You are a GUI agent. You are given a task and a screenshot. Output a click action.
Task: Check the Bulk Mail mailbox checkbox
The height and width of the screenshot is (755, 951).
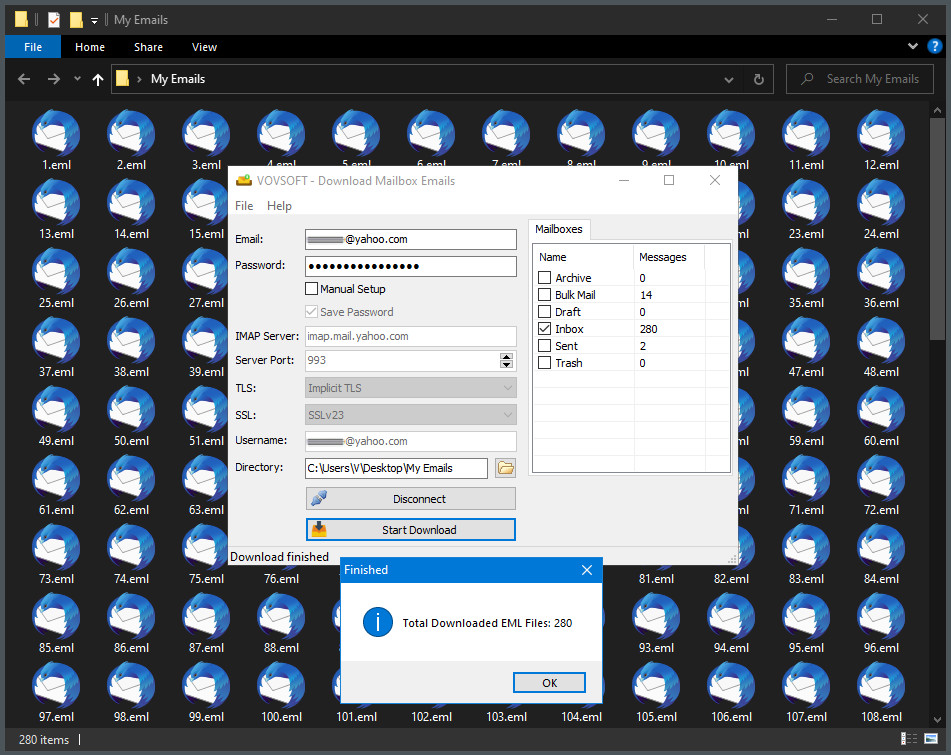[x=545, y=295]
